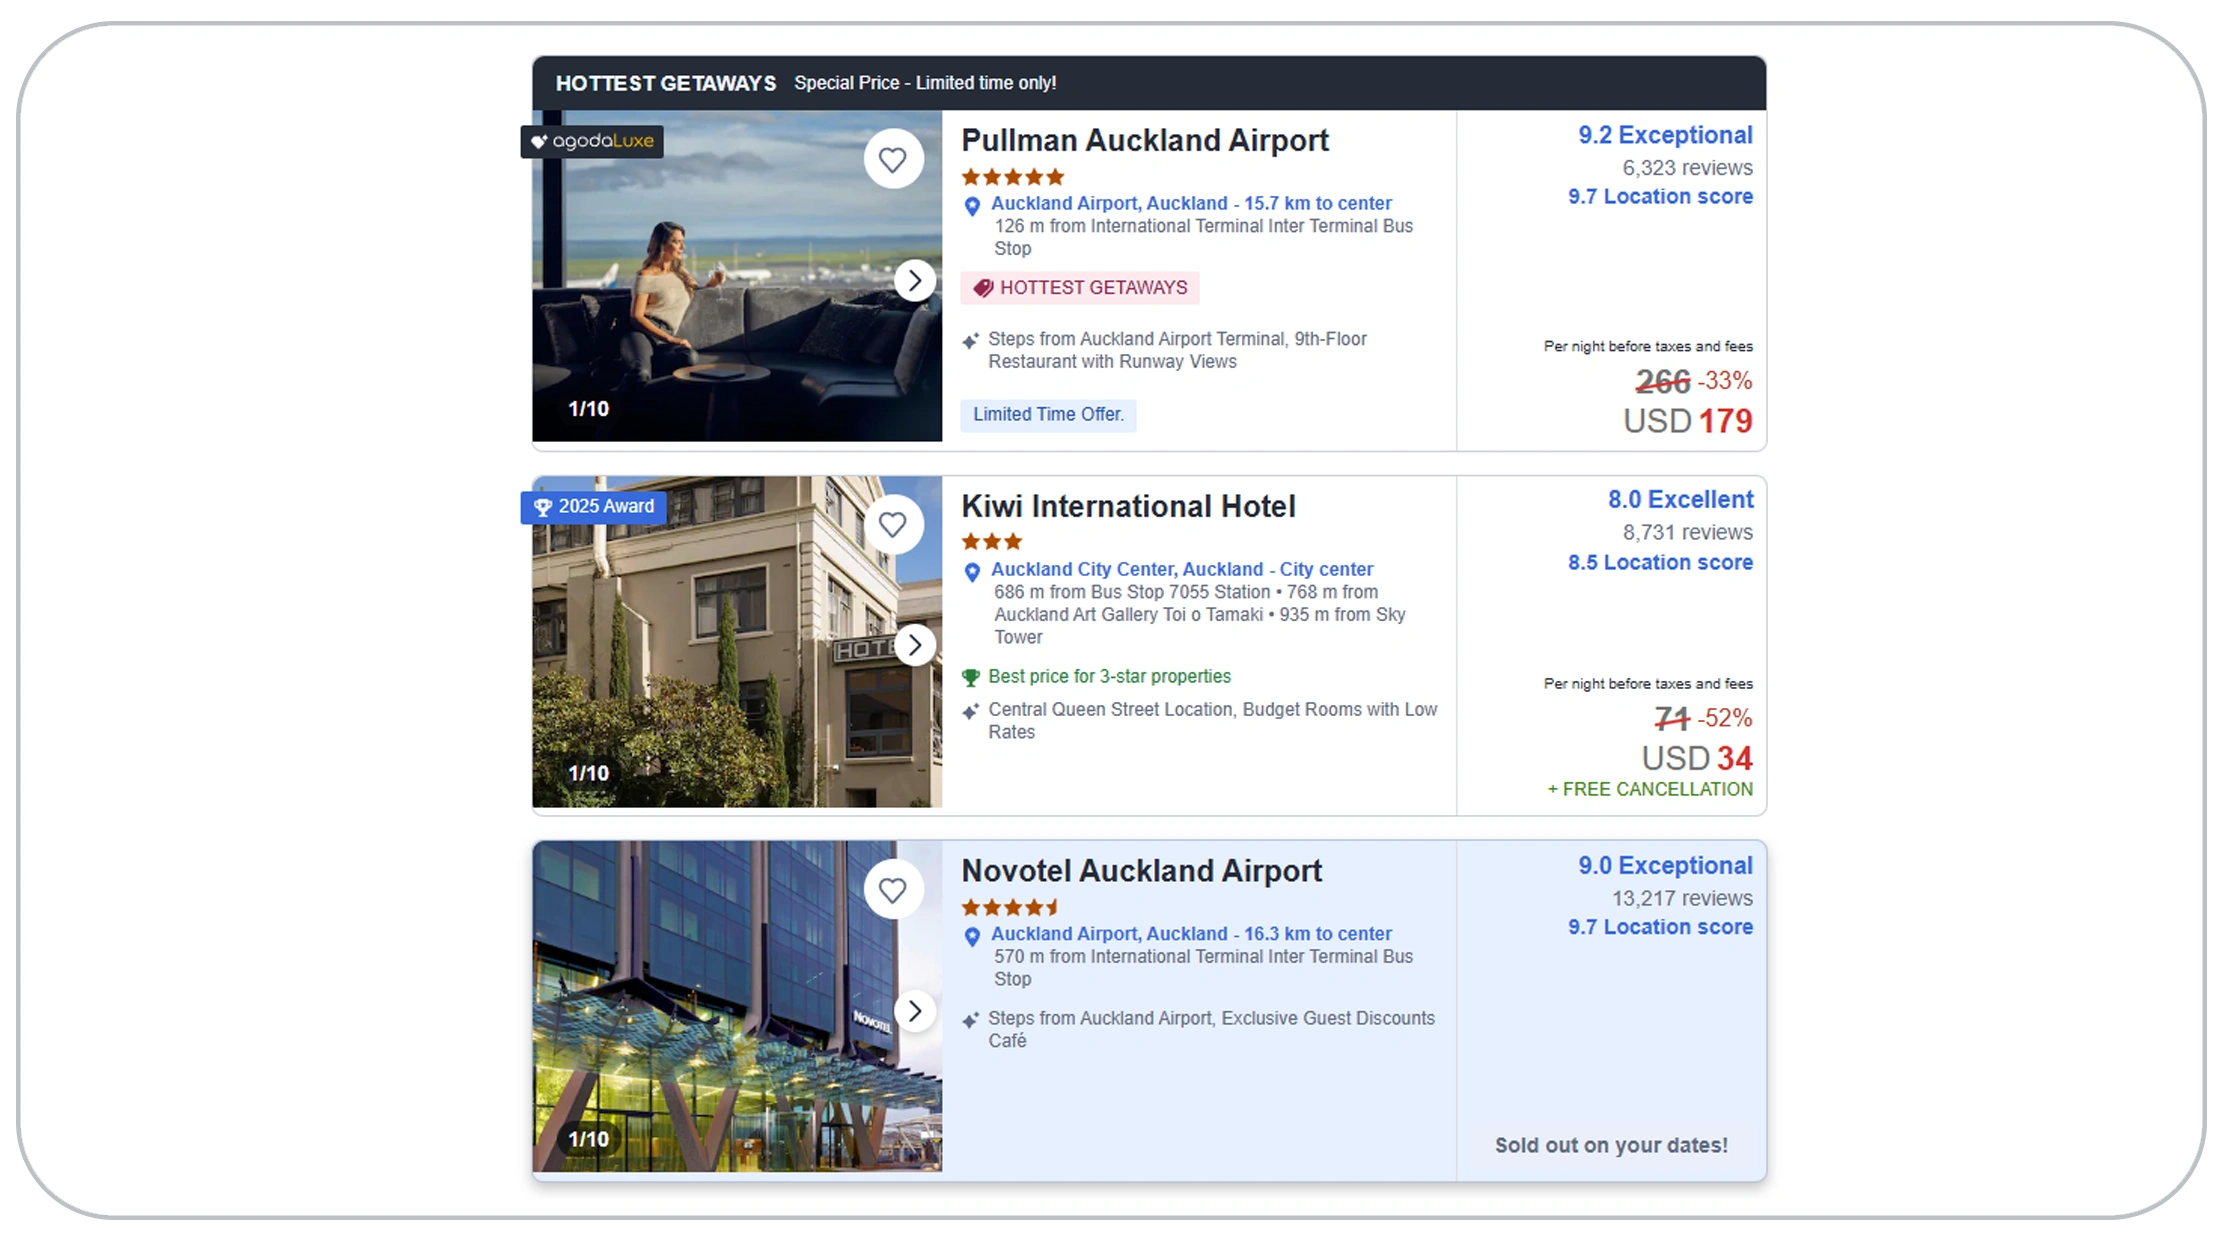Click the struck-through 266 original price
The width and height of the screenshot is (2223, 1240).
point(1662,382)
